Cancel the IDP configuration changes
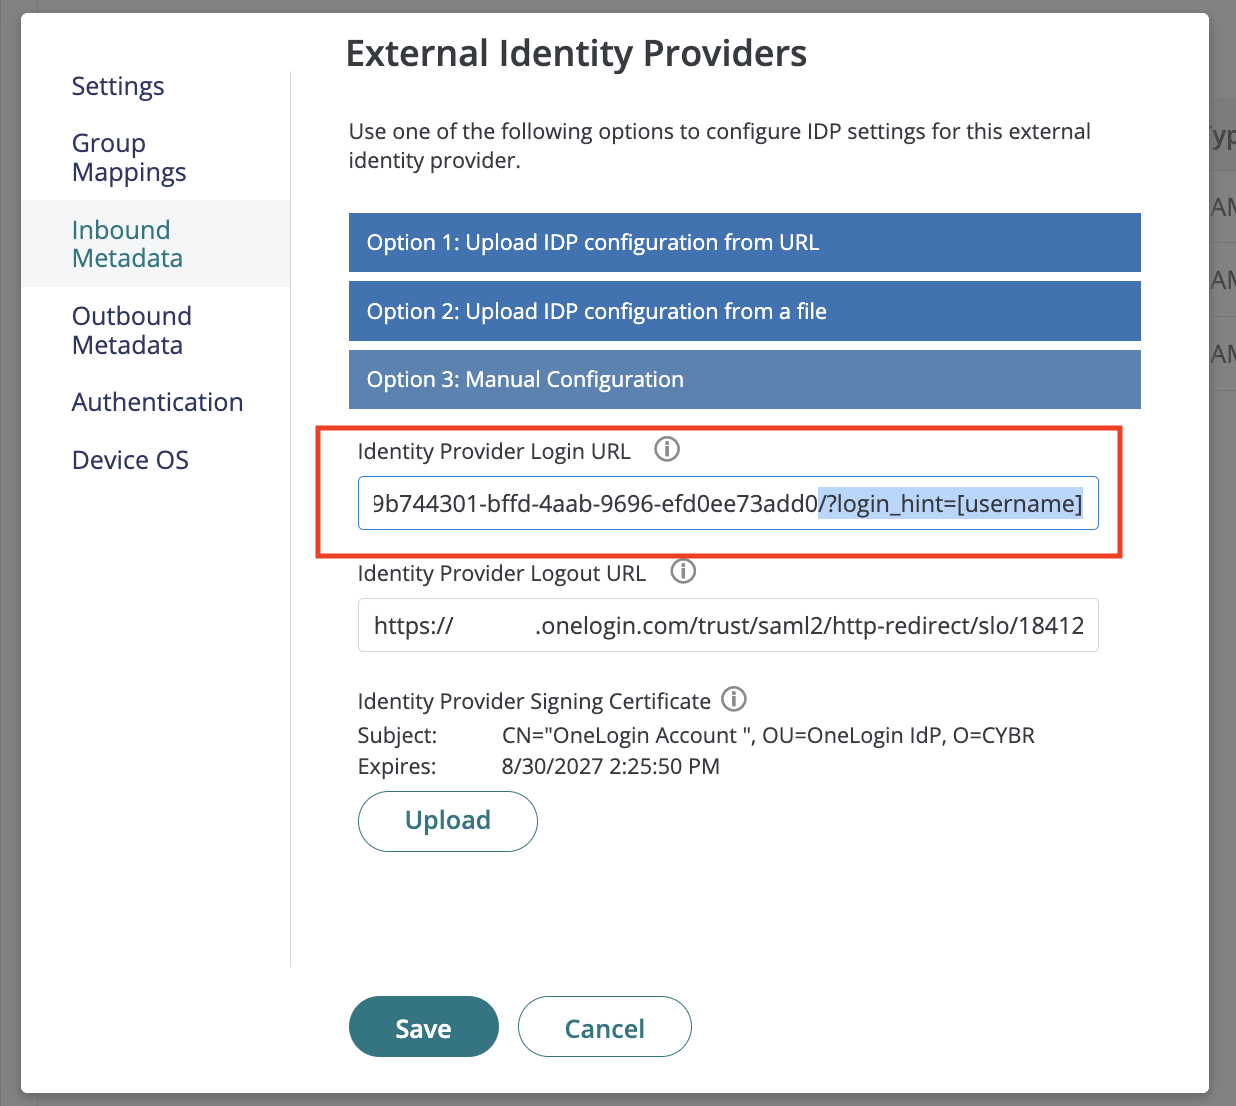The height and width of the screenshot is (1106, 1236). click(604, 1027)
